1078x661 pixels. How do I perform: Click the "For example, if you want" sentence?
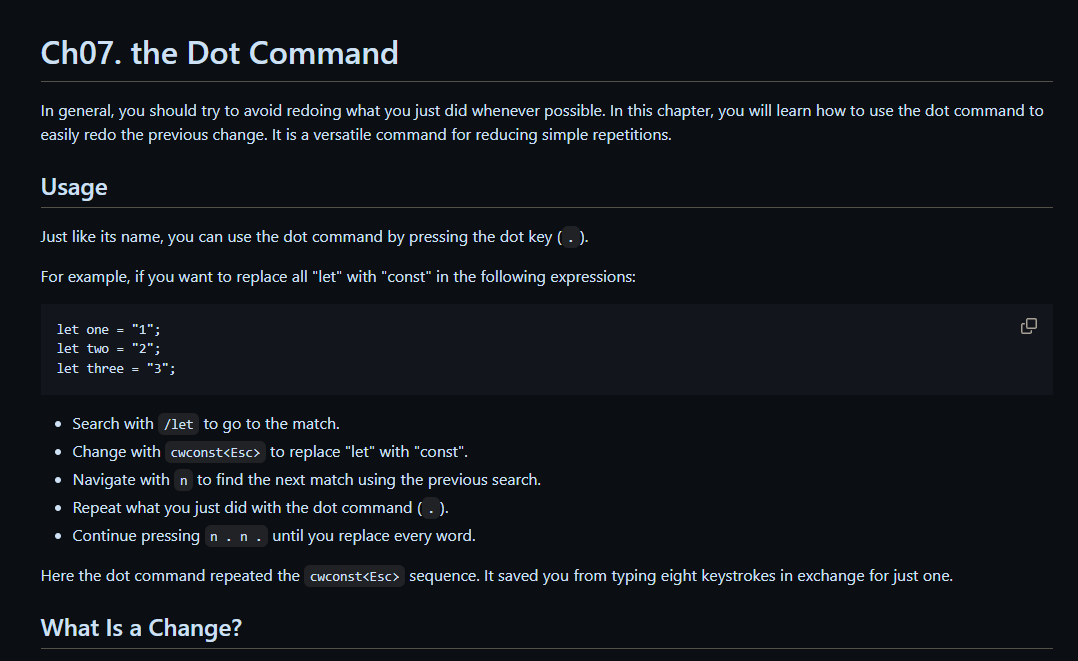pyautogui.click(x=338, y=276)
